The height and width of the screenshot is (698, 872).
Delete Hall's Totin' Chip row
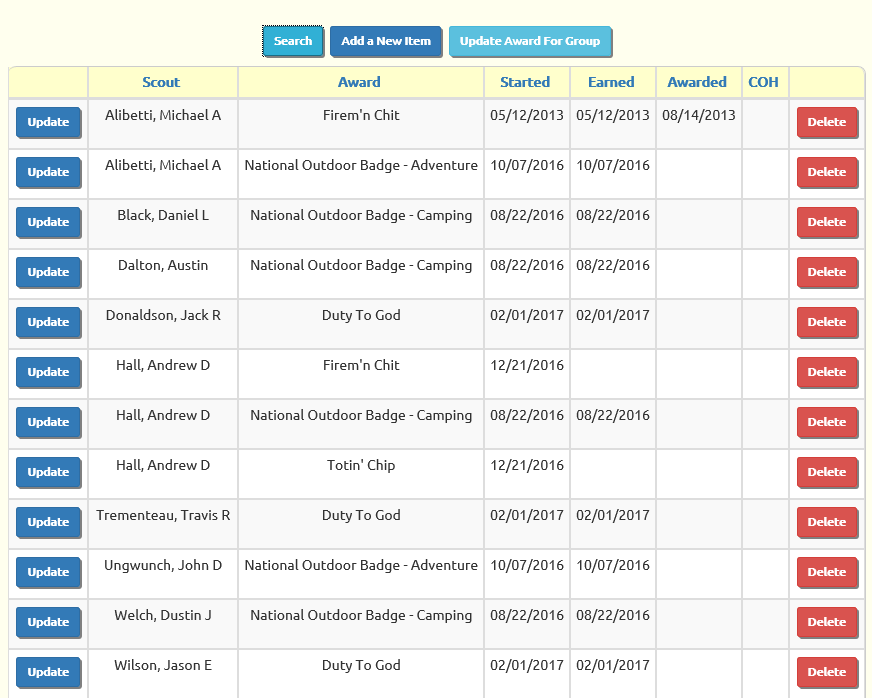pyautogui.click(x=827, y=473)
